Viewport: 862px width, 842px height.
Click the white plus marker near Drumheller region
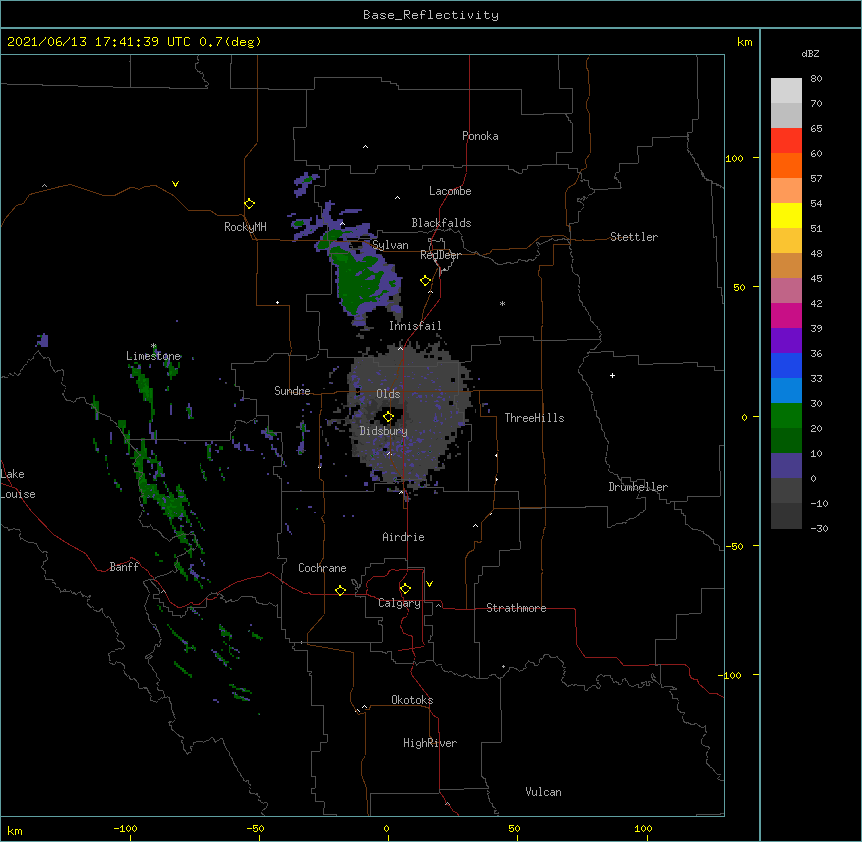coord(612,375)
